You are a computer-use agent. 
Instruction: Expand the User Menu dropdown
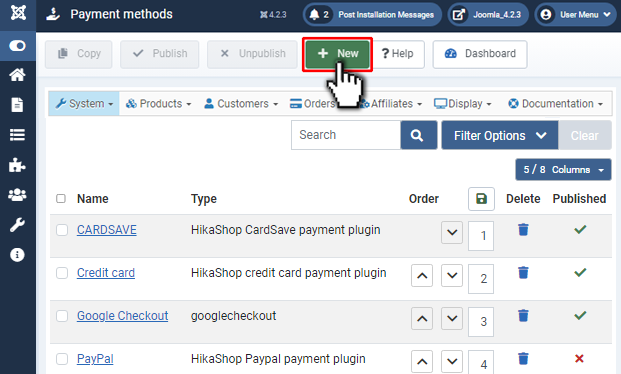pos(575,15)
